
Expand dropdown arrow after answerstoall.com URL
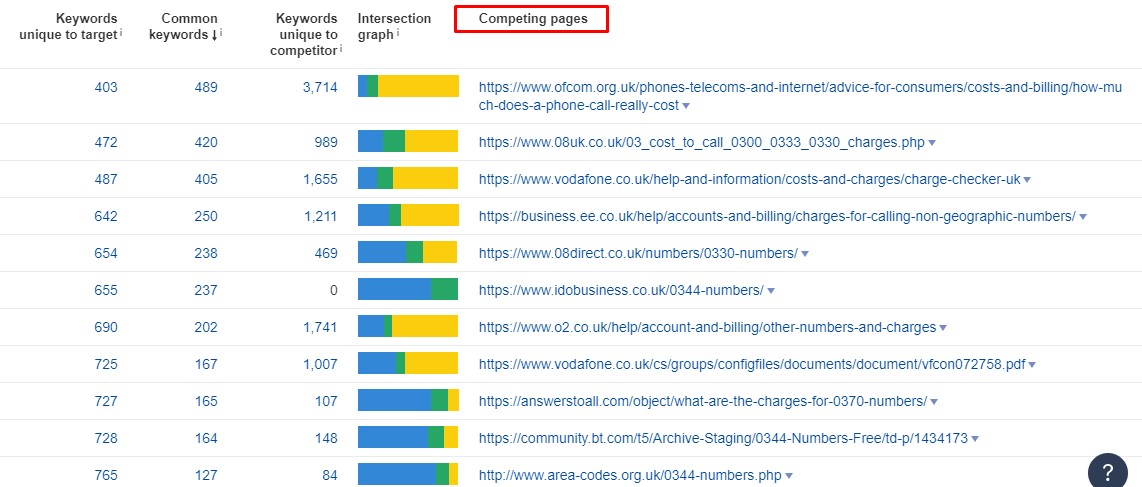[934, 402]
